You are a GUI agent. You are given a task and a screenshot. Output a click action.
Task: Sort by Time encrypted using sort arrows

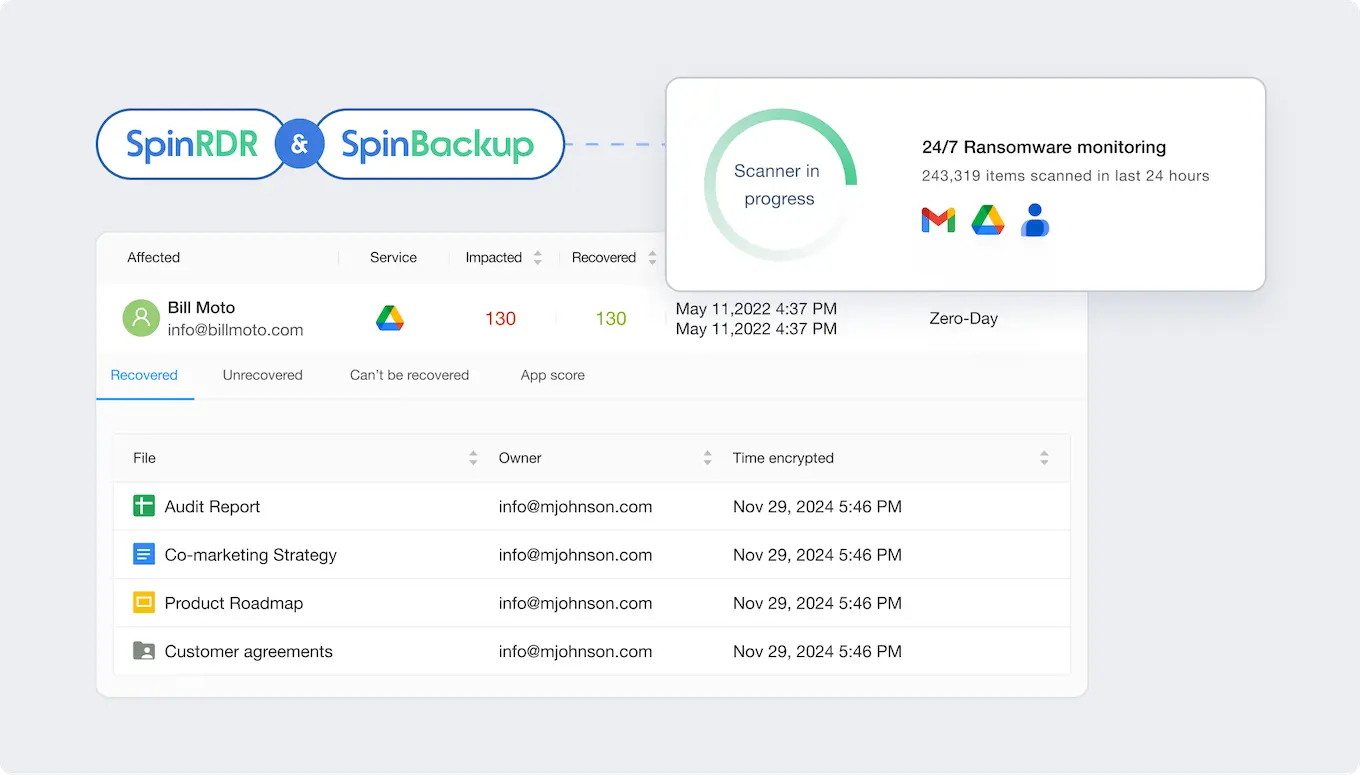pyautogui.click(x=1044, y=458)
